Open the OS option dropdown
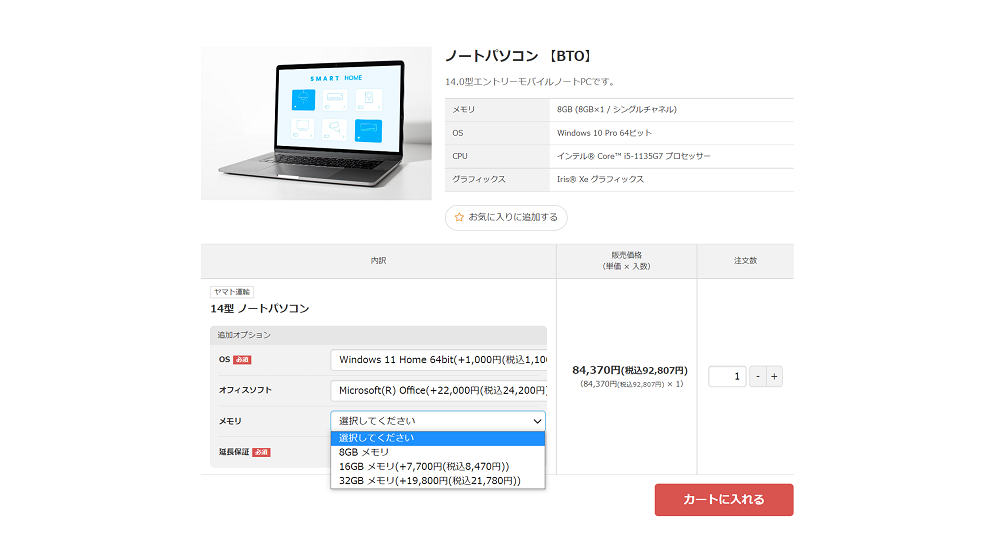 click(438, 360)
